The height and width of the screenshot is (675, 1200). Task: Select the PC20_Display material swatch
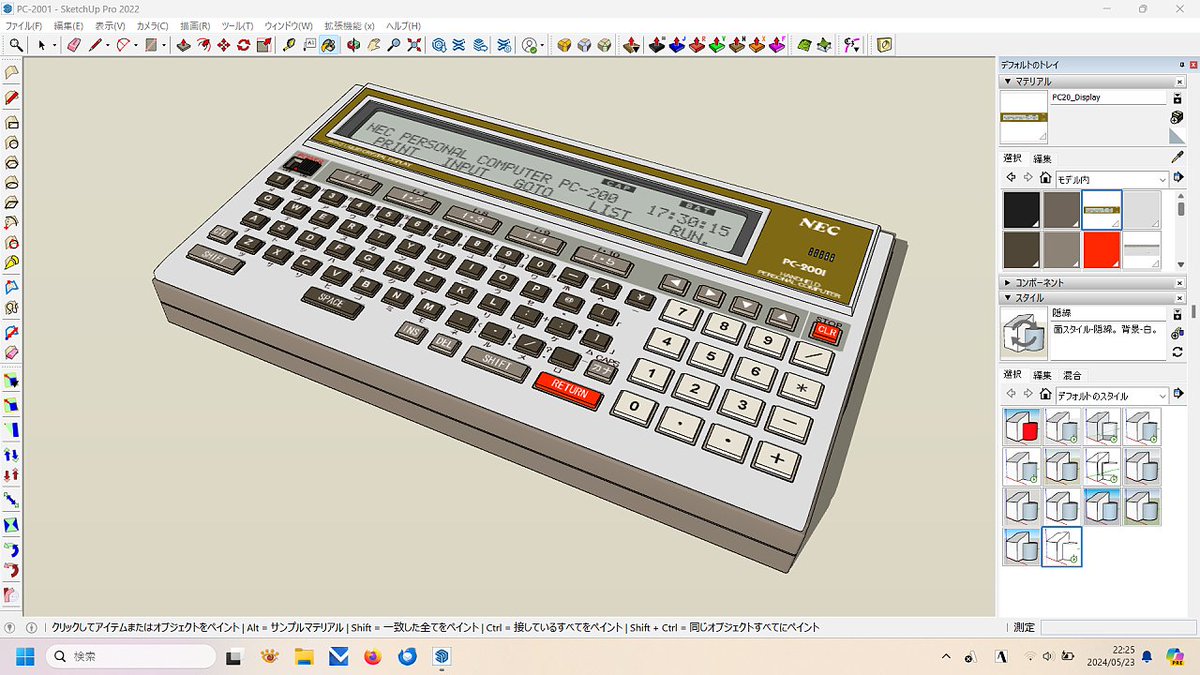[x=1101, y=210]
